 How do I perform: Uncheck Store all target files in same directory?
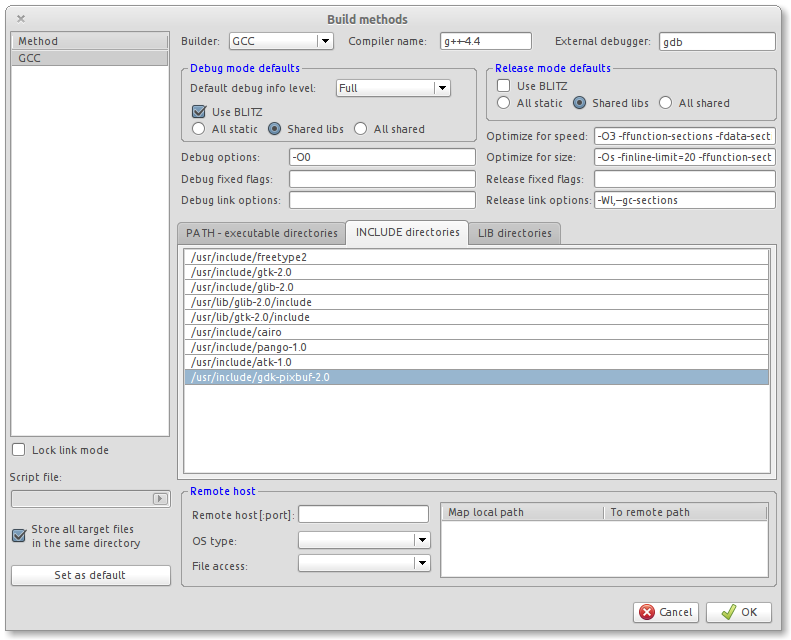(19, 535)
